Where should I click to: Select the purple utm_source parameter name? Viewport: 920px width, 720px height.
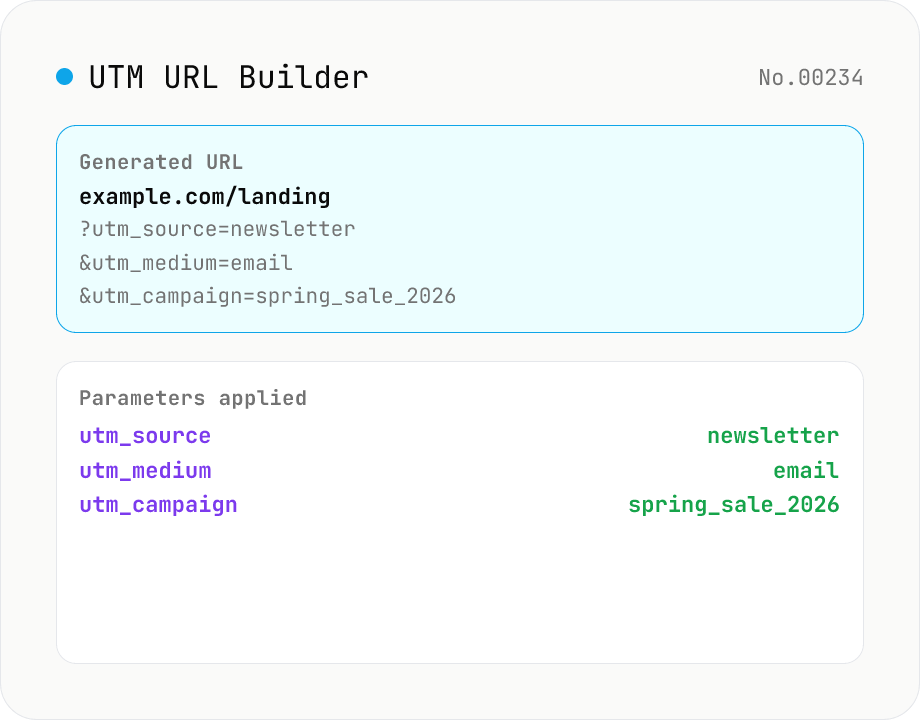[x=145, y=436]
